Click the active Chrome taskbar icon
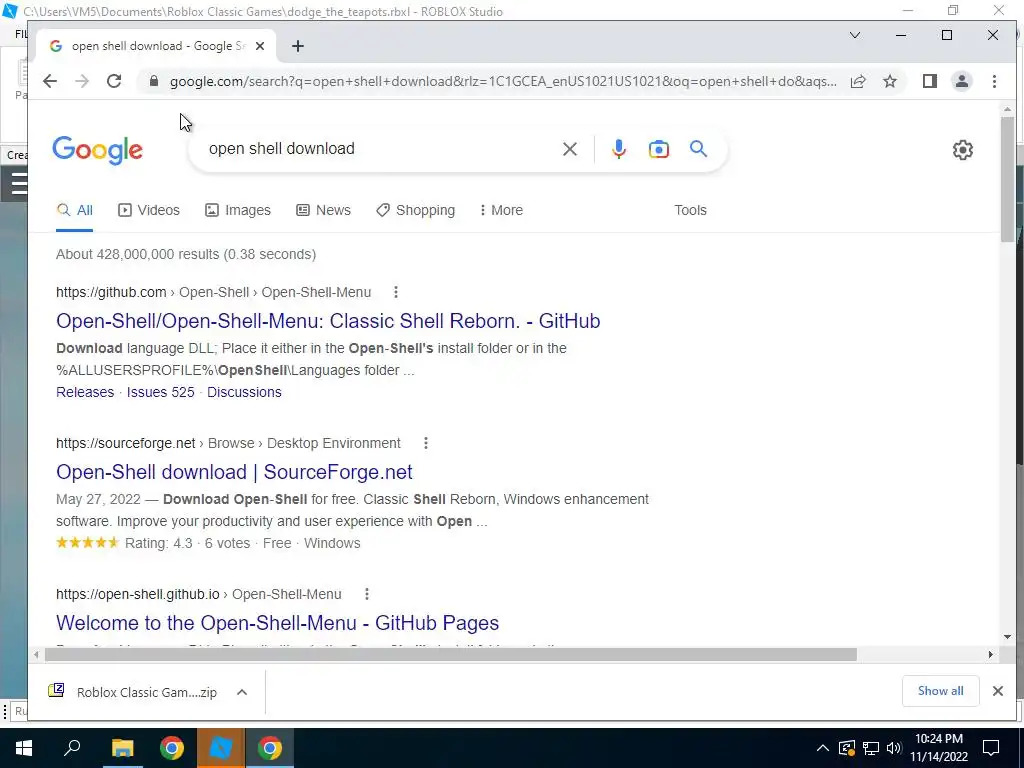The width and height of the screenshot is (1024, 768). 270,748
